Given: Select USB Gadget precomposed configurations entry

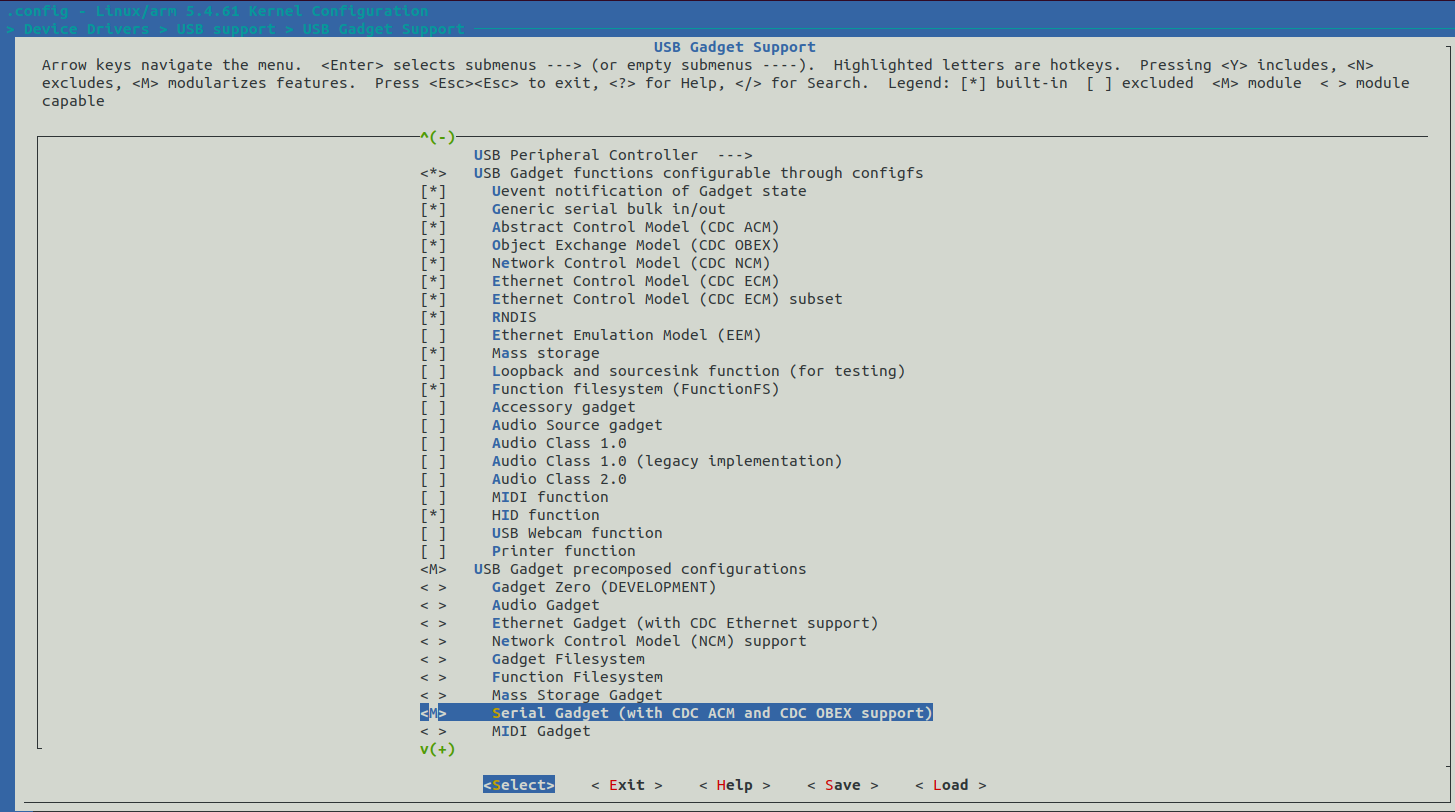Looking at the screenshot, I should point(639,569).
